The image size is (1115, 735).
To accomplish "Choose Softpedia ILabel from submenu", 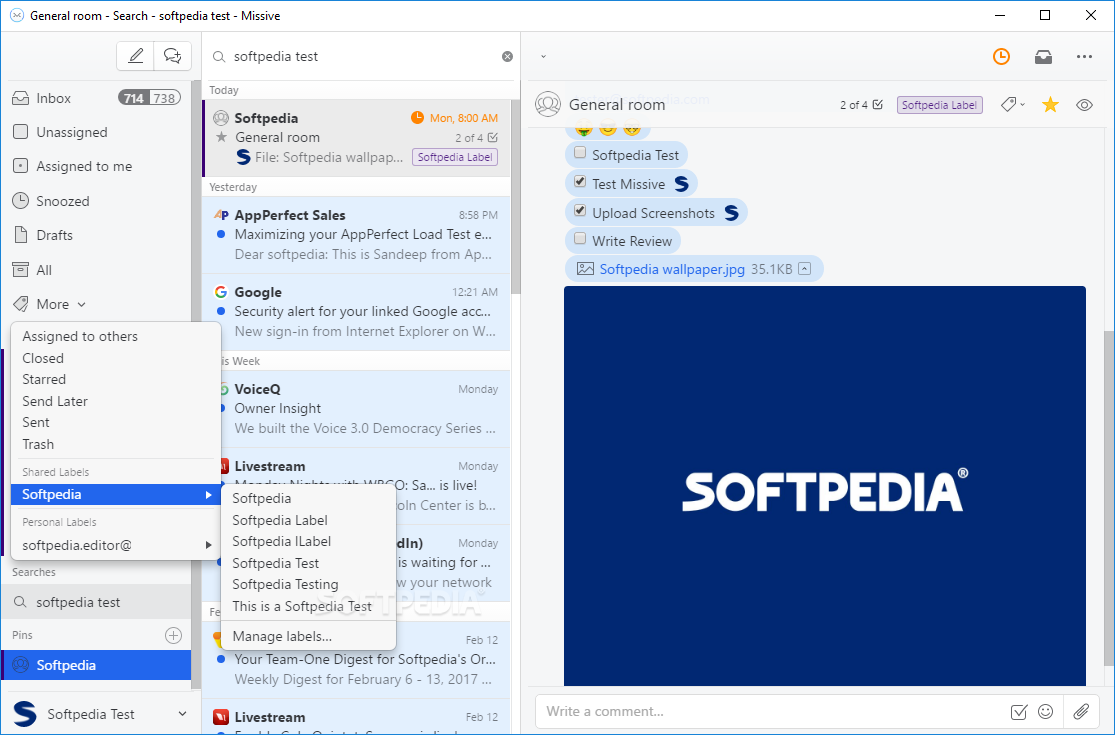I will [309, 542].
